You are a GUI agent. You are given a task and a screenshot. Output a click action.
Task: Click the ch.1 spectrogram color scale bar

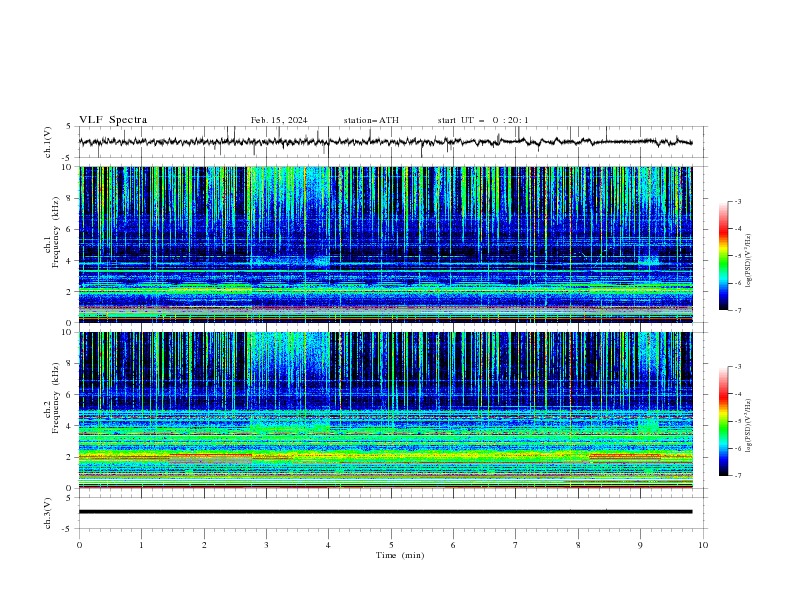point(723,256)
